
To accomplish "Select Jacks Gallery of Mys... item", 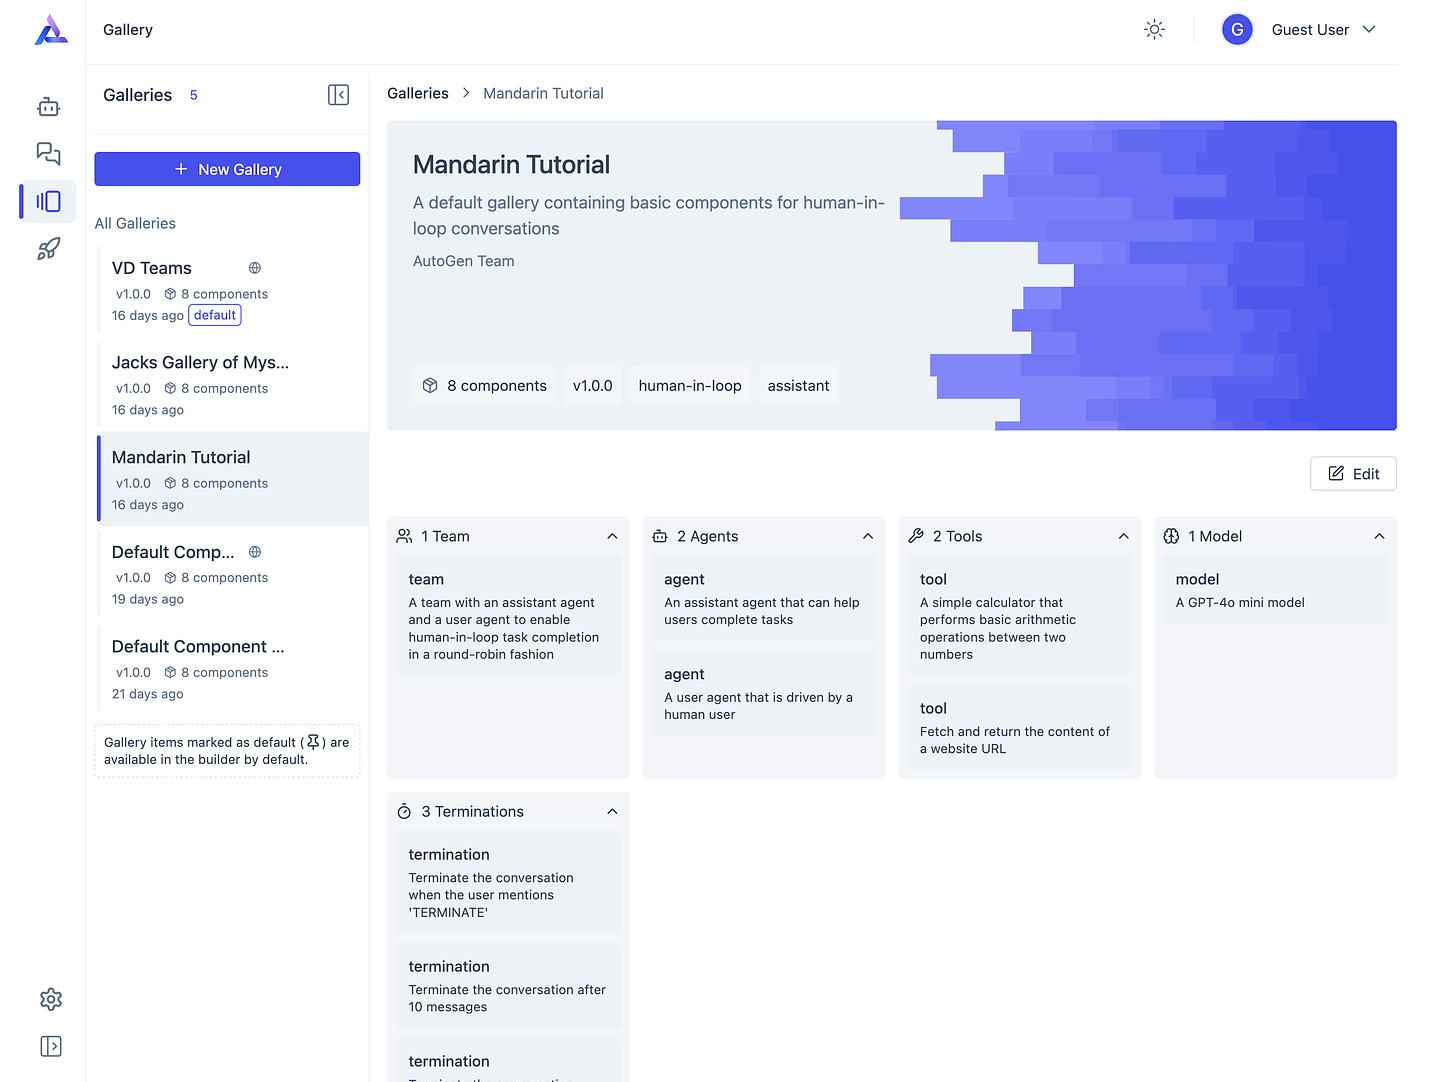I will click(x=232, y=385).
